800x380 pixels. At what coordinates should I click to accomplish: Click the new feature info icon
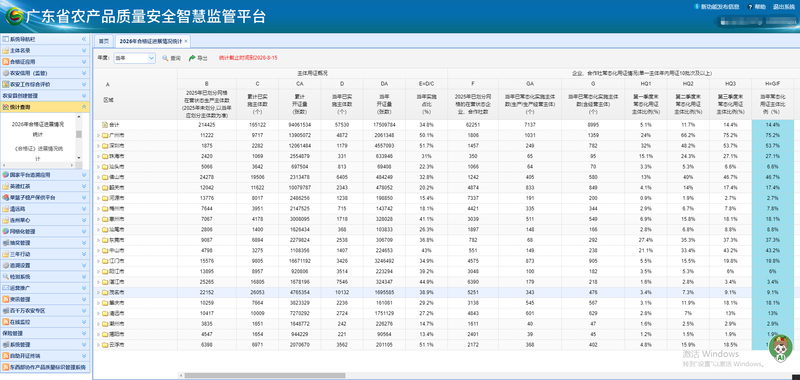point(697,7)
